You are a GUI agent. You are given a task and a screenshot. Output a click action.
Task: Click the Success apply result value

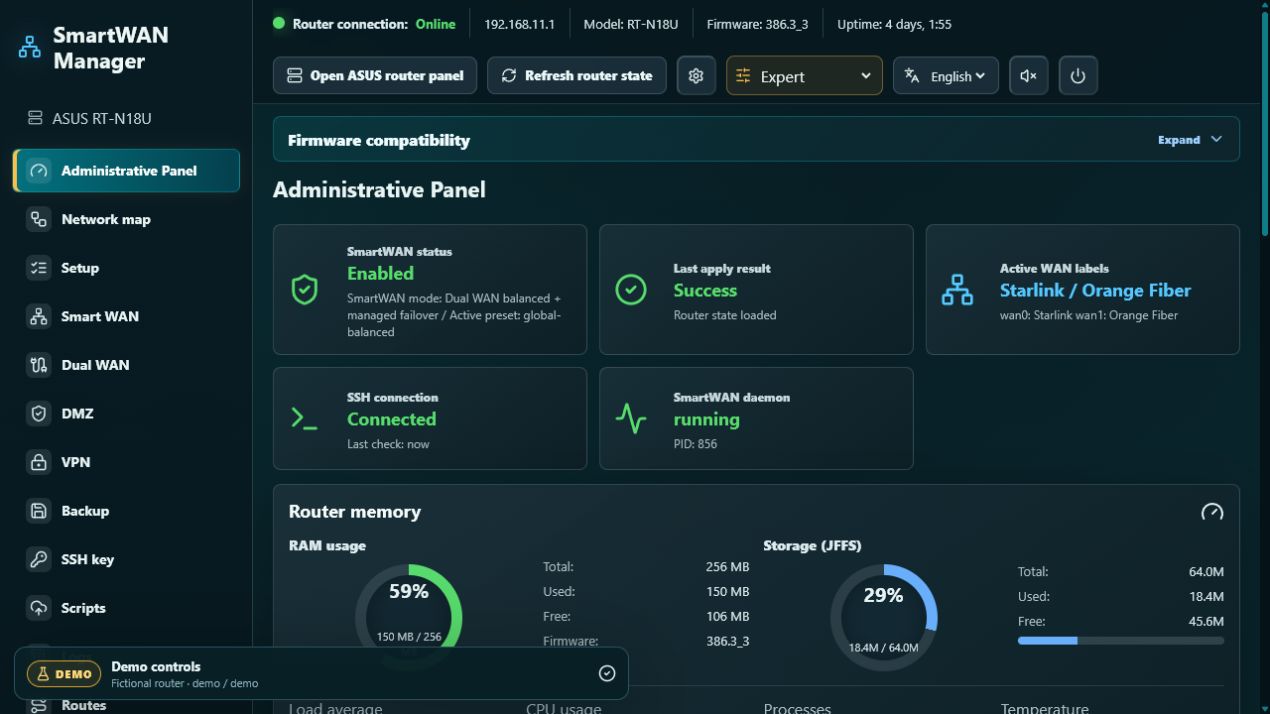[x=705, y=290]
